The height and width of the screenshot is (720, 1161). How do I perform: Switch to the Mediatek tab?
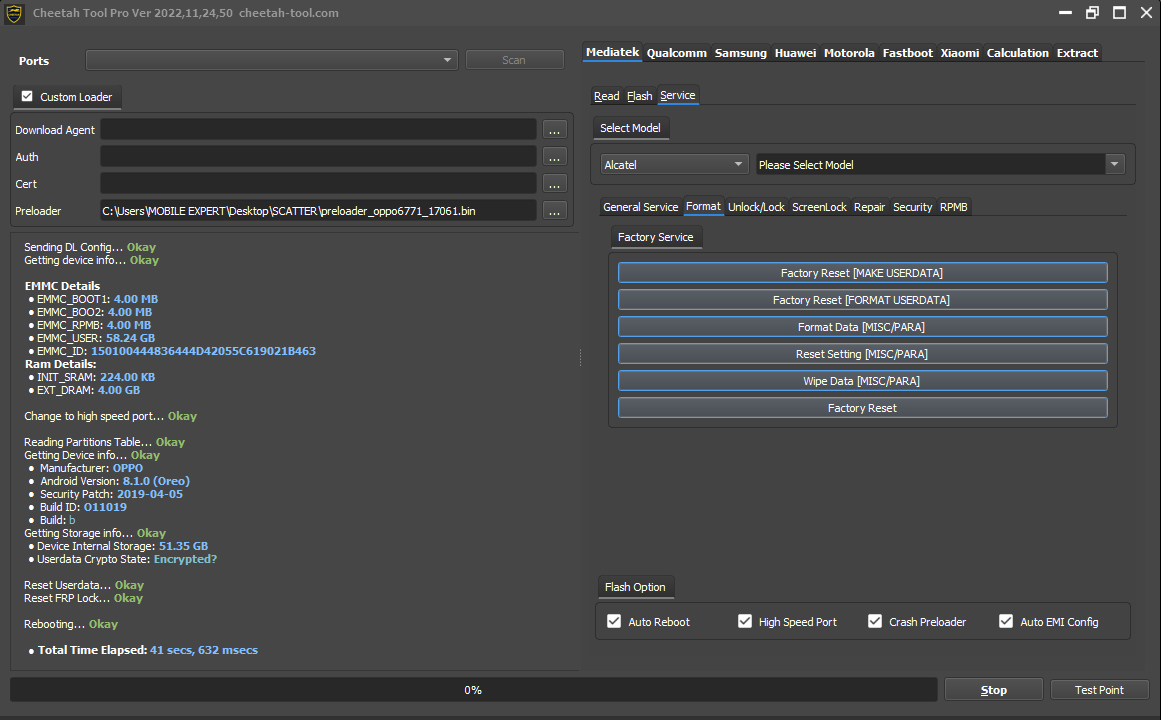[612, 52]
